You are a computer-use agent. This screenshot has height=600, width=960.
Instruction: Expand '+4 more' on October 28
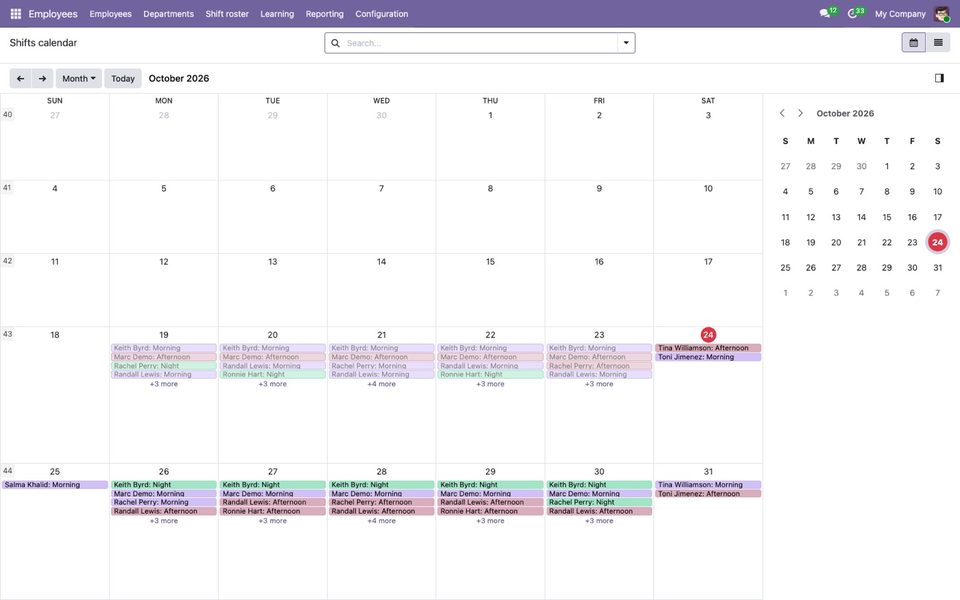point(381,520)
